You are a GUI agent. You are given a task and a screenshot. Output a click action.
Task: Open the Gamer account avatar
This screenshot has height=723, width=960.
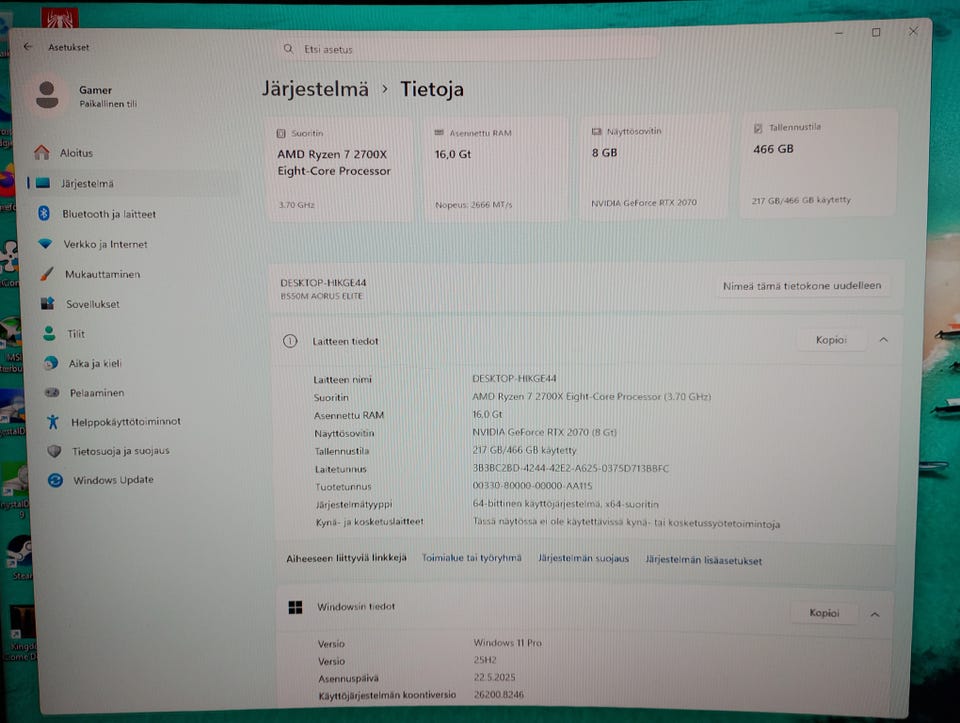[47, 96]
